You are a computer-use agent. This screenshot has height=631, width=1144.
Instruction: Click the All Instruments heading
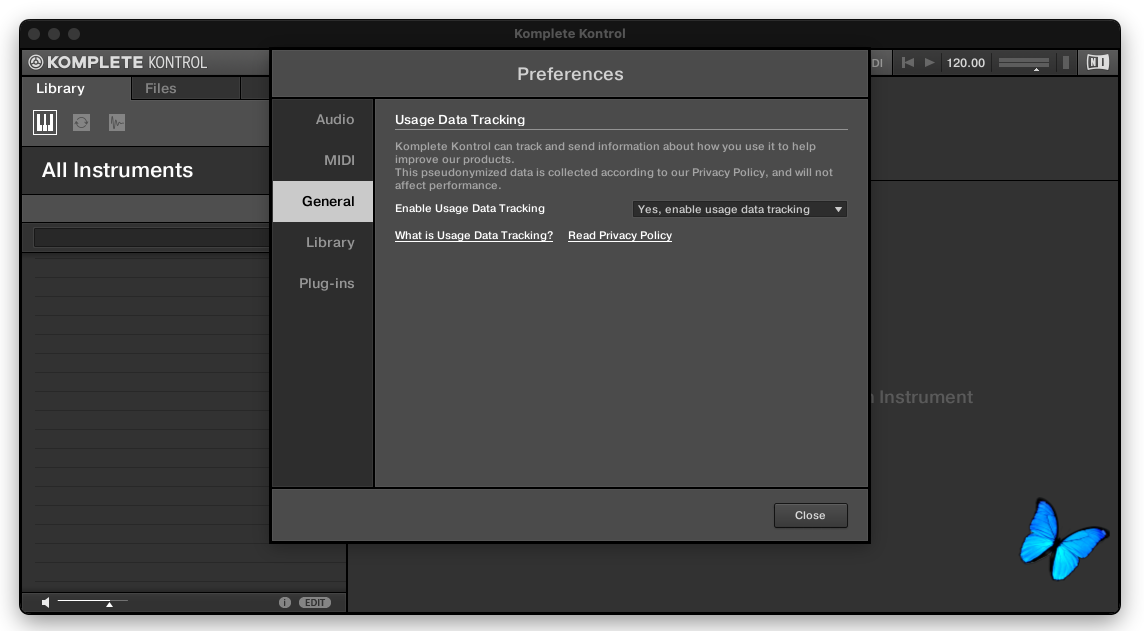pyautogui.click(x=117, y=170)
